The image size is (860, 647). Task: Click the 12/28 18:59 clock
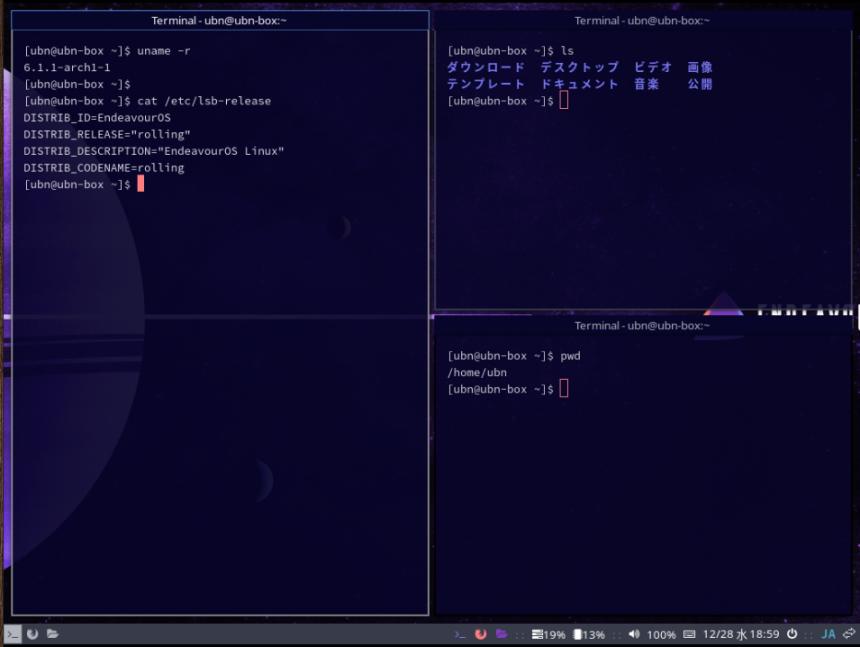741,634
